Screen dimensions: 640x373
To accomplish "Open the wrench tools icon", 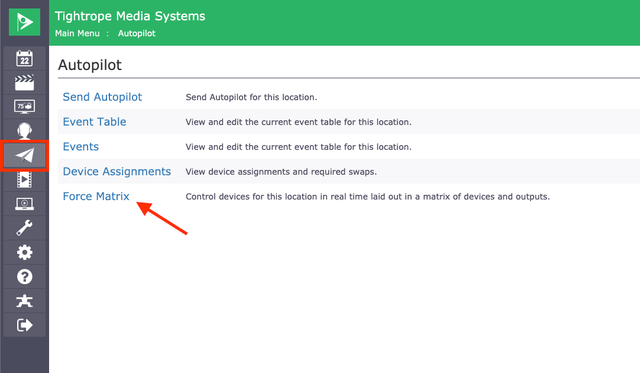I will 24,228.
